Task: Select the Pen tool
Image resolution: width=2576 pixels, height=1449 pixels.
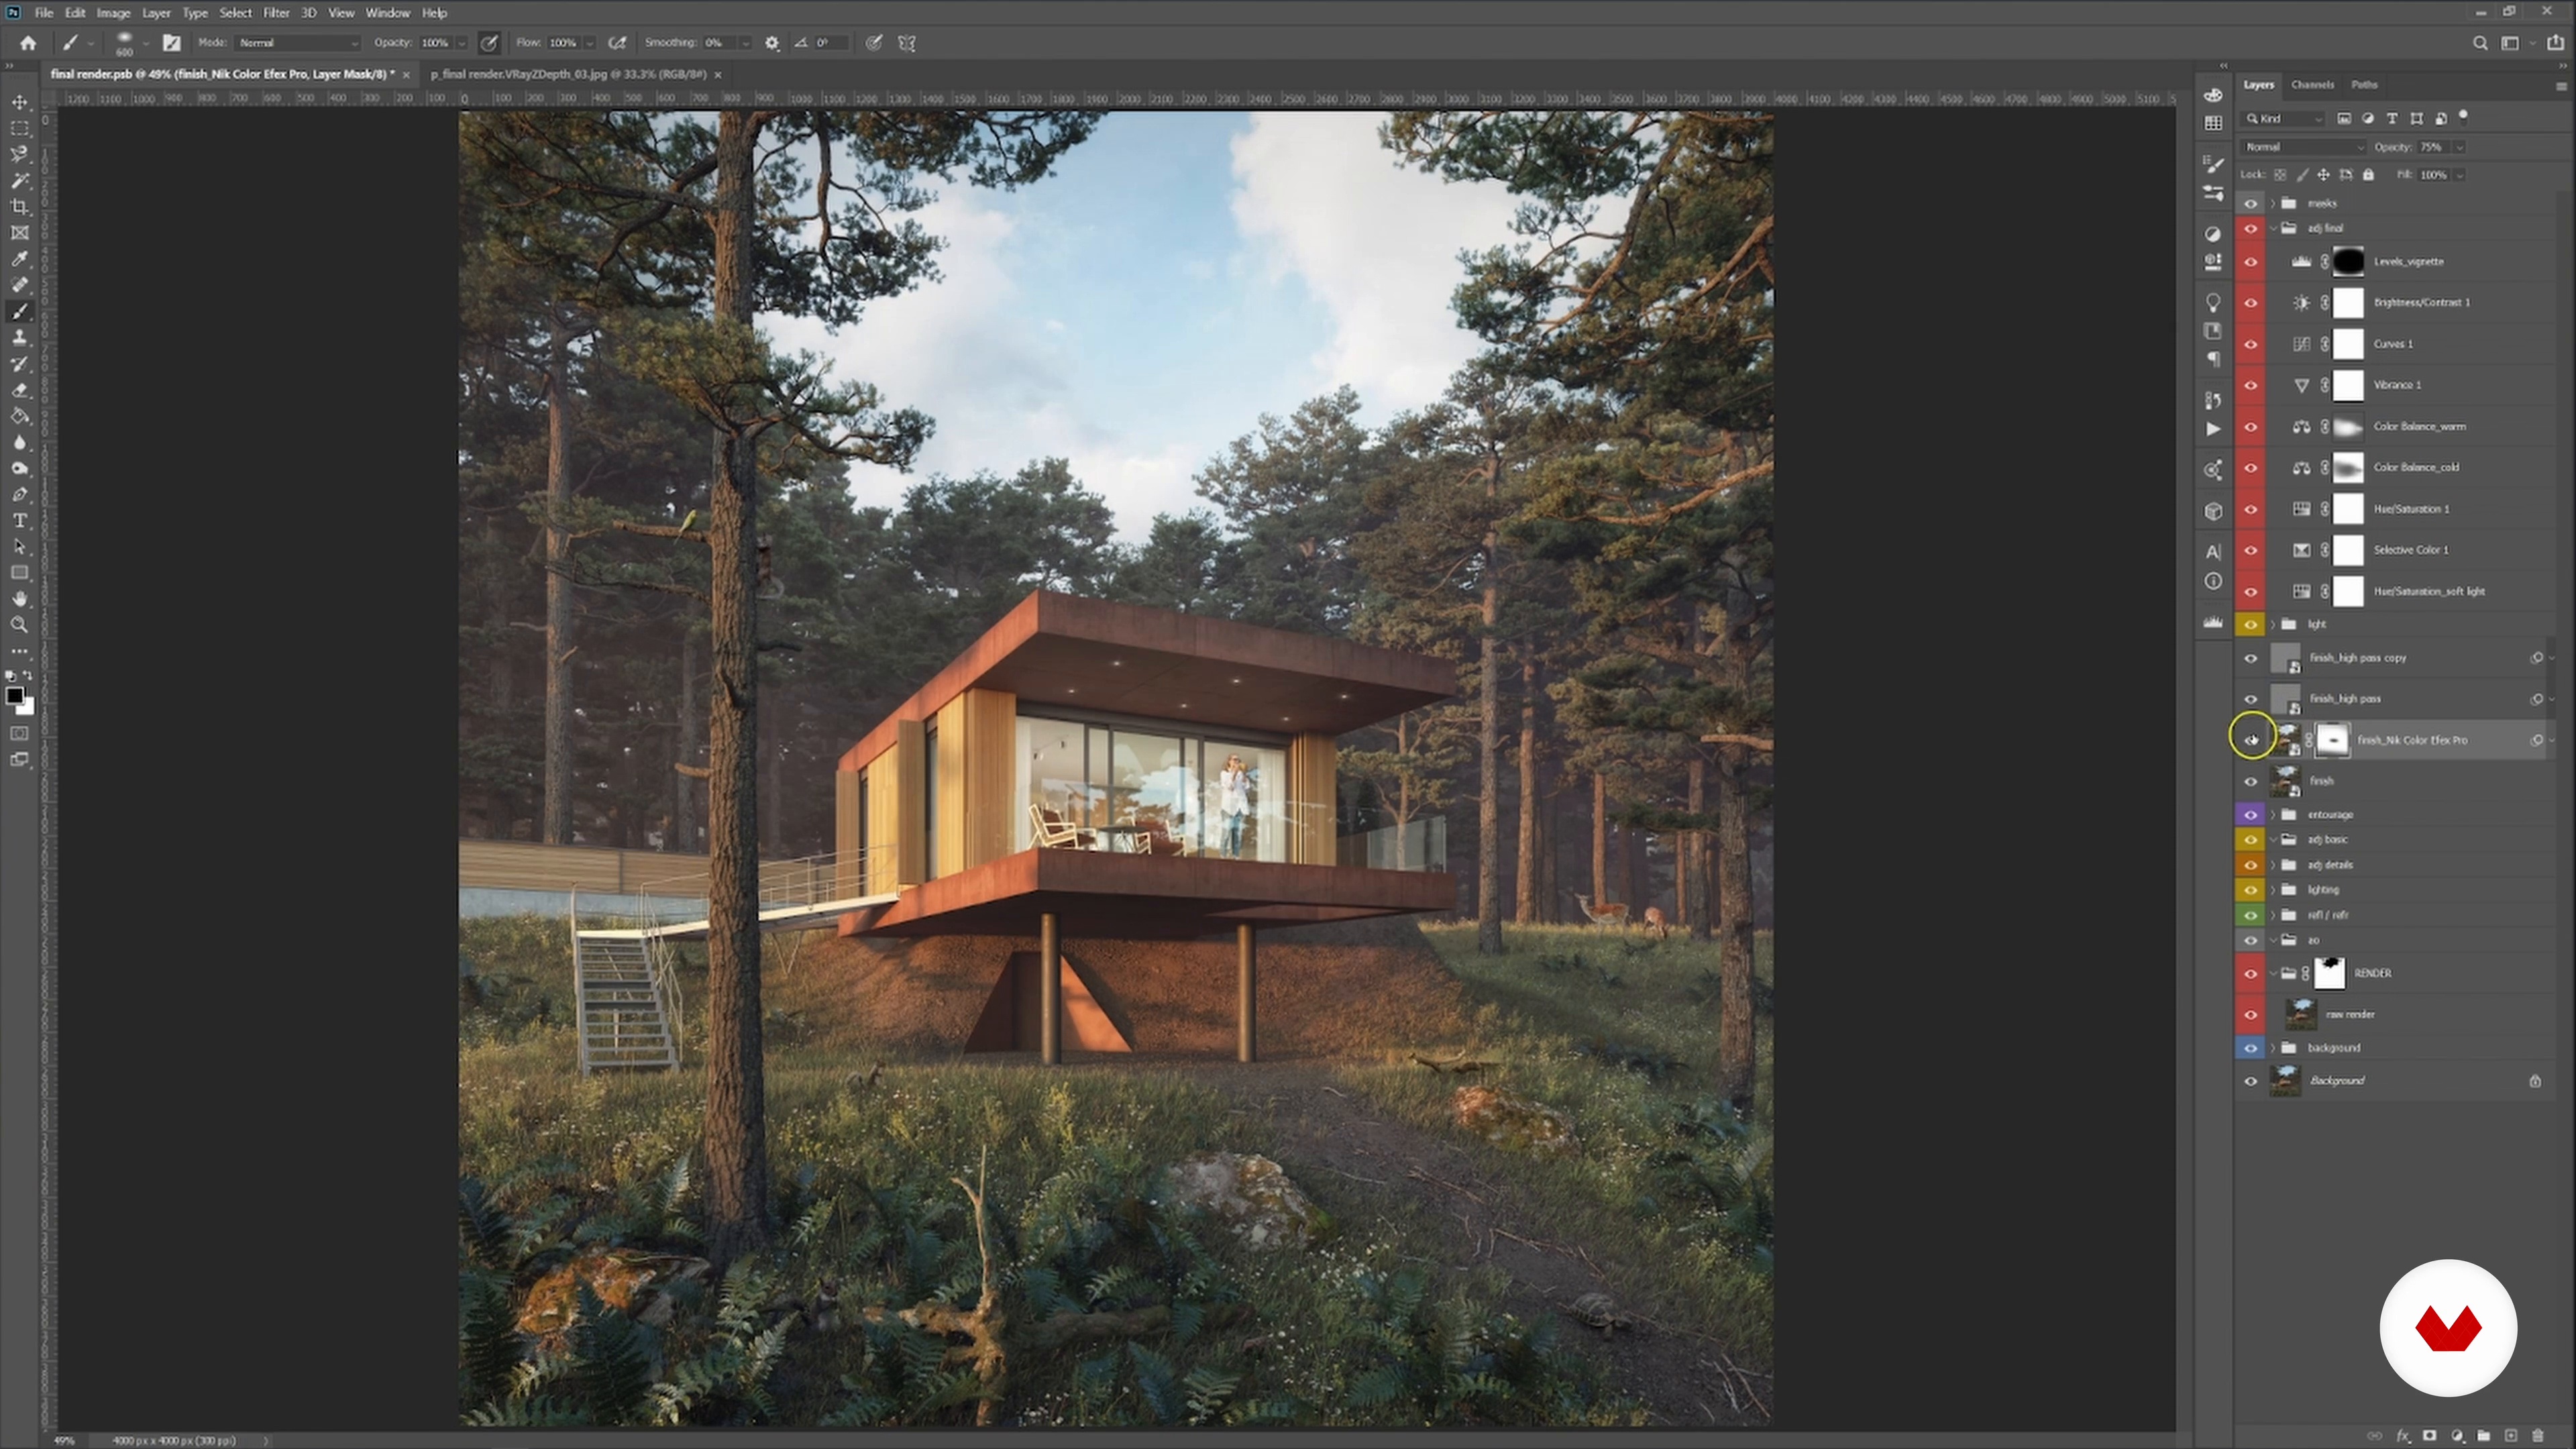Action: coord(19,495)
